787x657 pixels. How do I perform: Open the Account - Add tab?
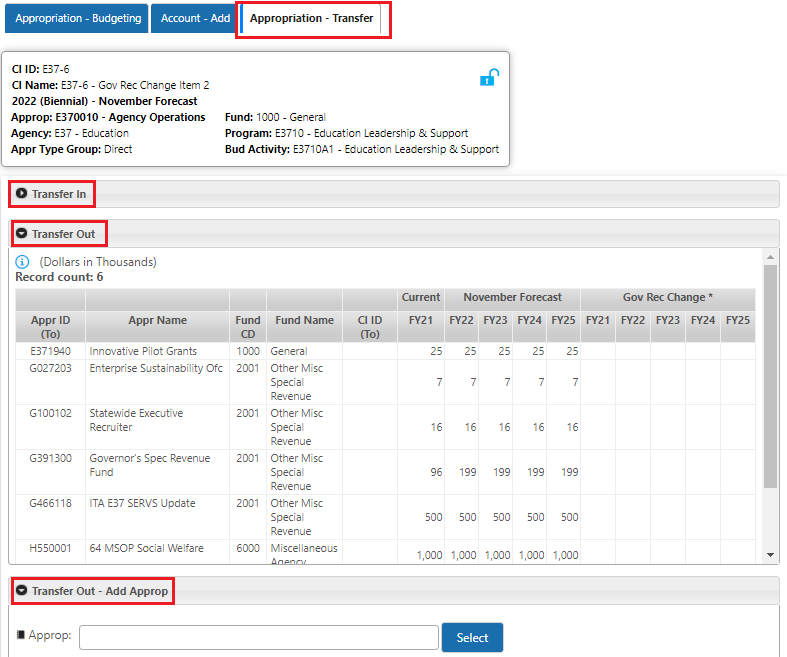coord(195,18)
